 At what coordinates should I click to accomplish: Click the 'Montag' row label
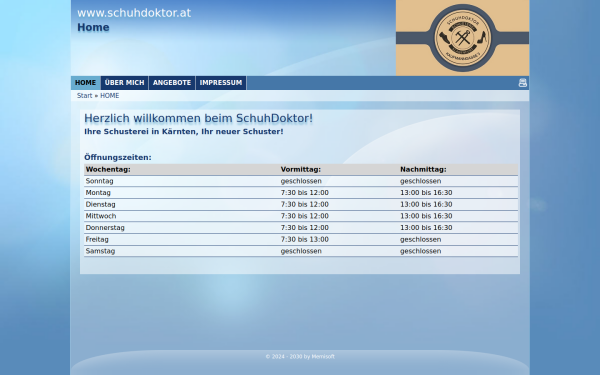click(x=98, y=192)
